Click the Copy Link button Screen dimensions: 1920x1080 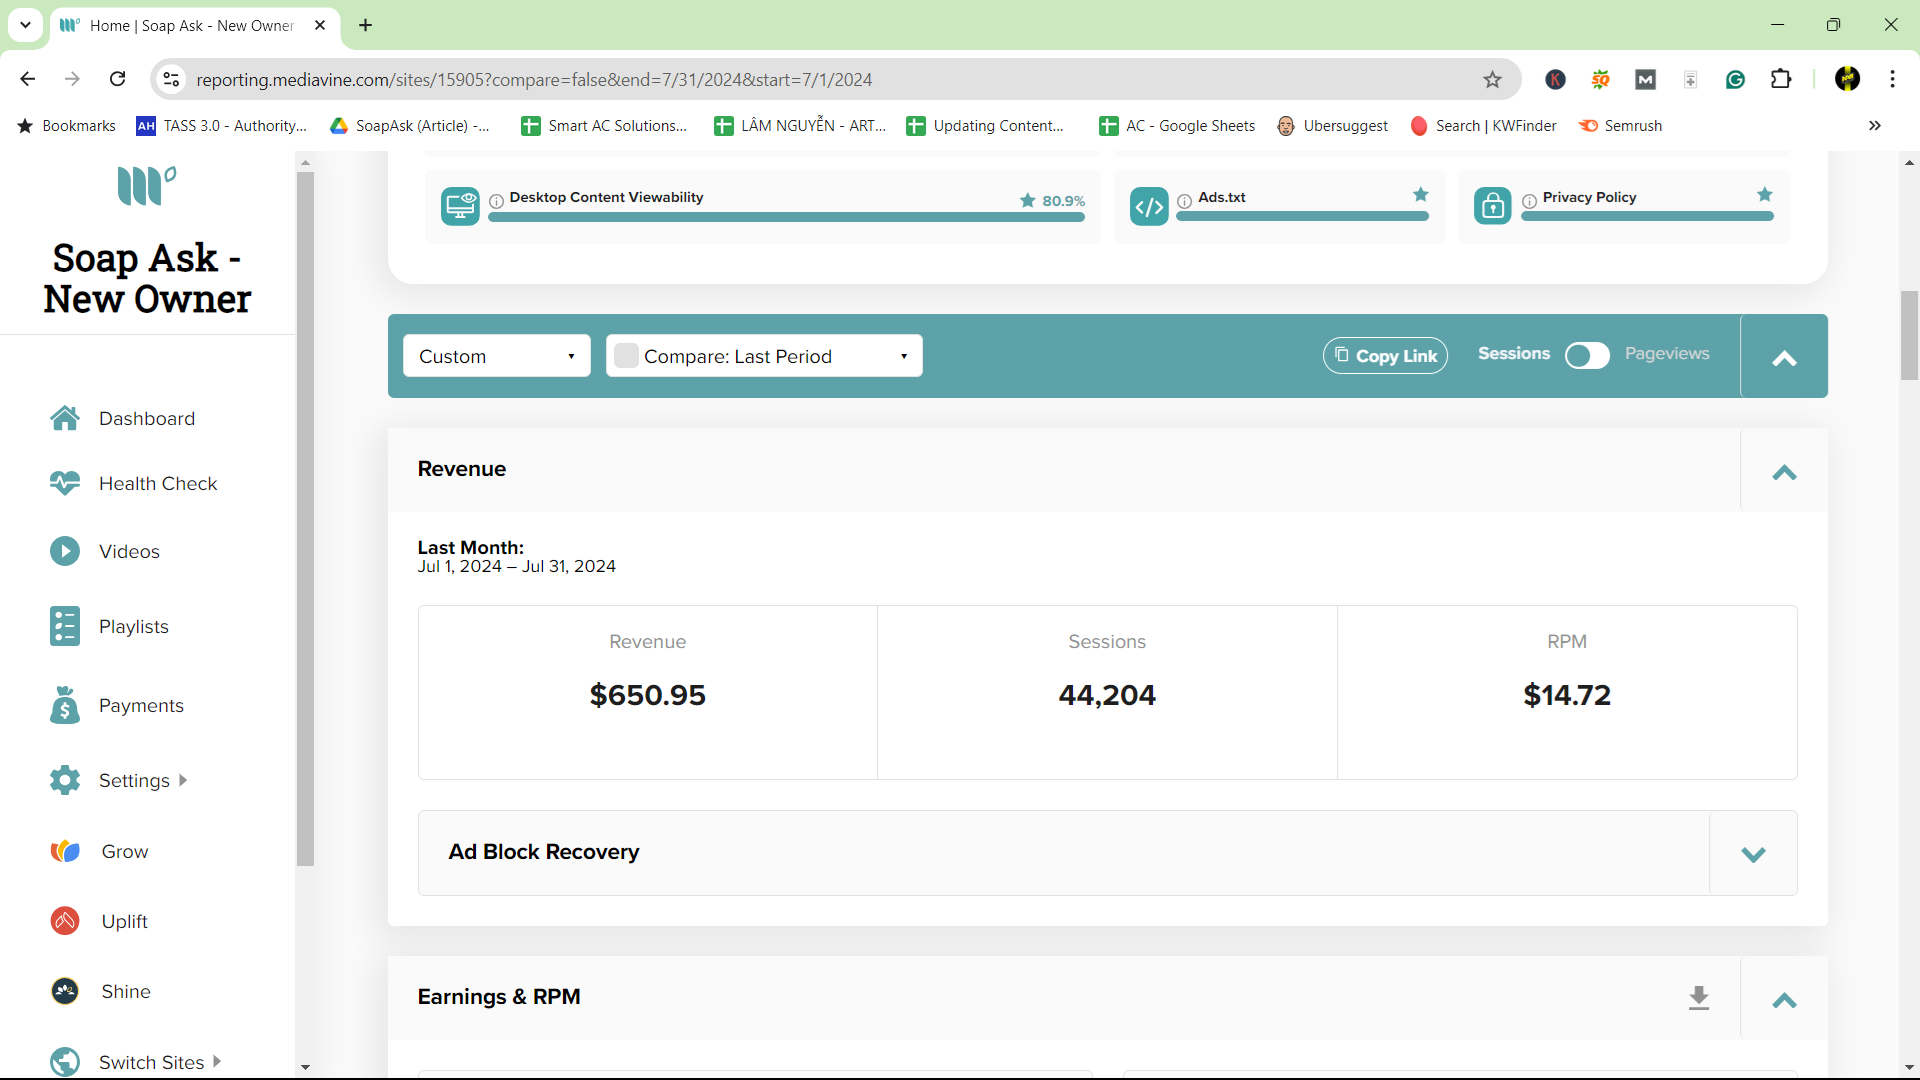[1385, 356]
